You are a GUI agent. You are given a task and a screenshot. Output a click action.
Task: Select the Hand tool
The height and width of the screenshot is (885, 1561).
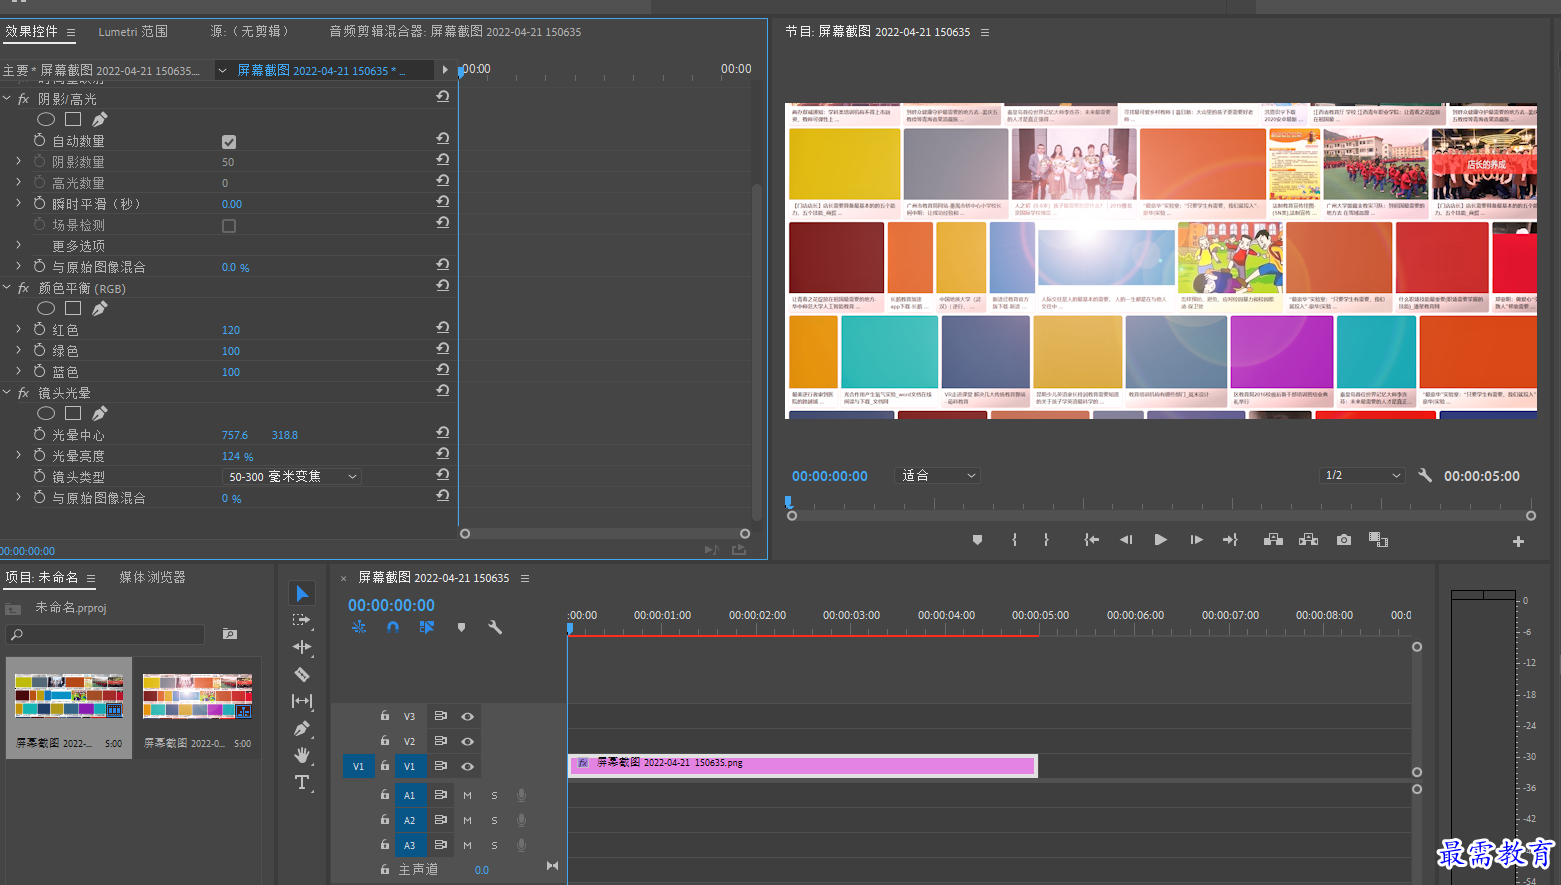[x=302, y=755]
